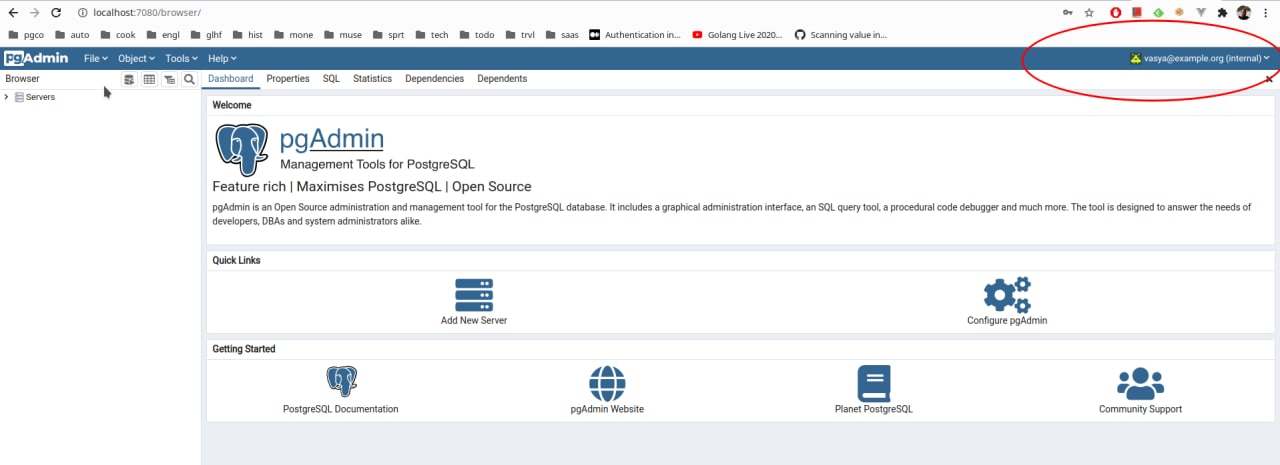The height and width of the screenshot is (465, 1280).
Task: Click the Configure pgAdmin gears icon
Action: pos(1007,295)
